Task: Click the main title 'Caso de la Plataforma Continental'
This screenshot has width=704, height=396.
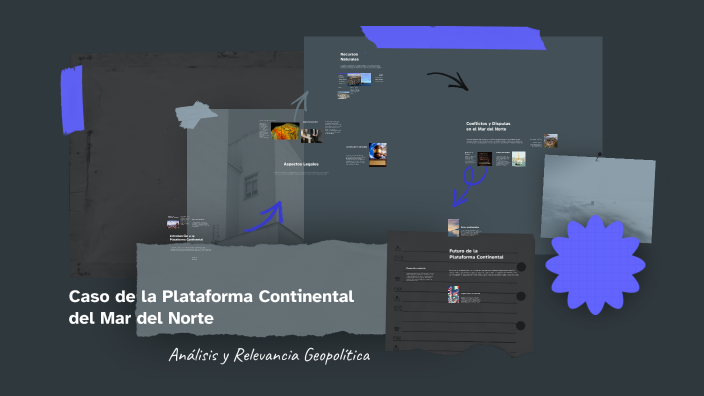Action: (x=211, y=296)
